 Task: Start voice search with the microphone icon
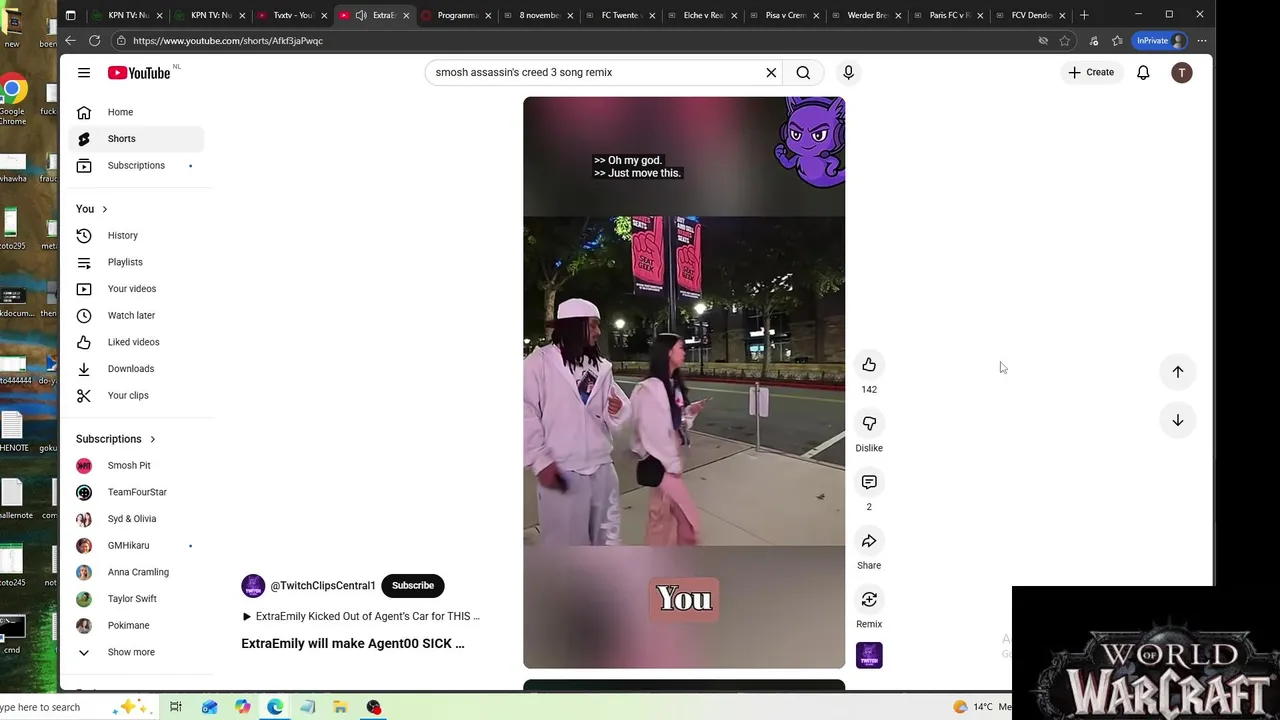coord(848,72)
